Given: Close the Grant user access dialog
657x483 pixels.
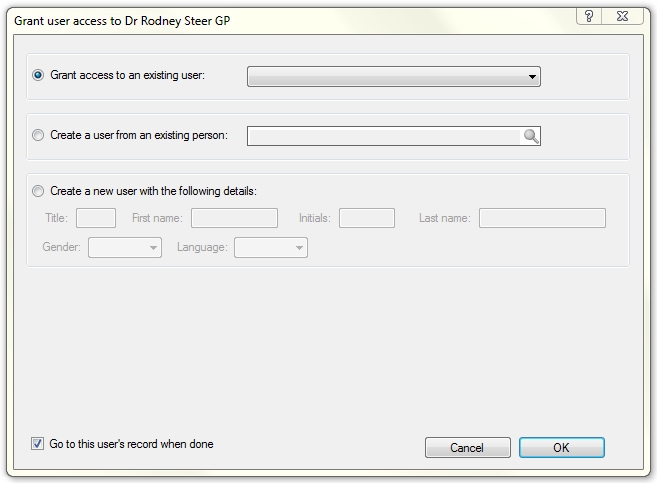Looking at the screenshot, I should (x=624, y=15).
